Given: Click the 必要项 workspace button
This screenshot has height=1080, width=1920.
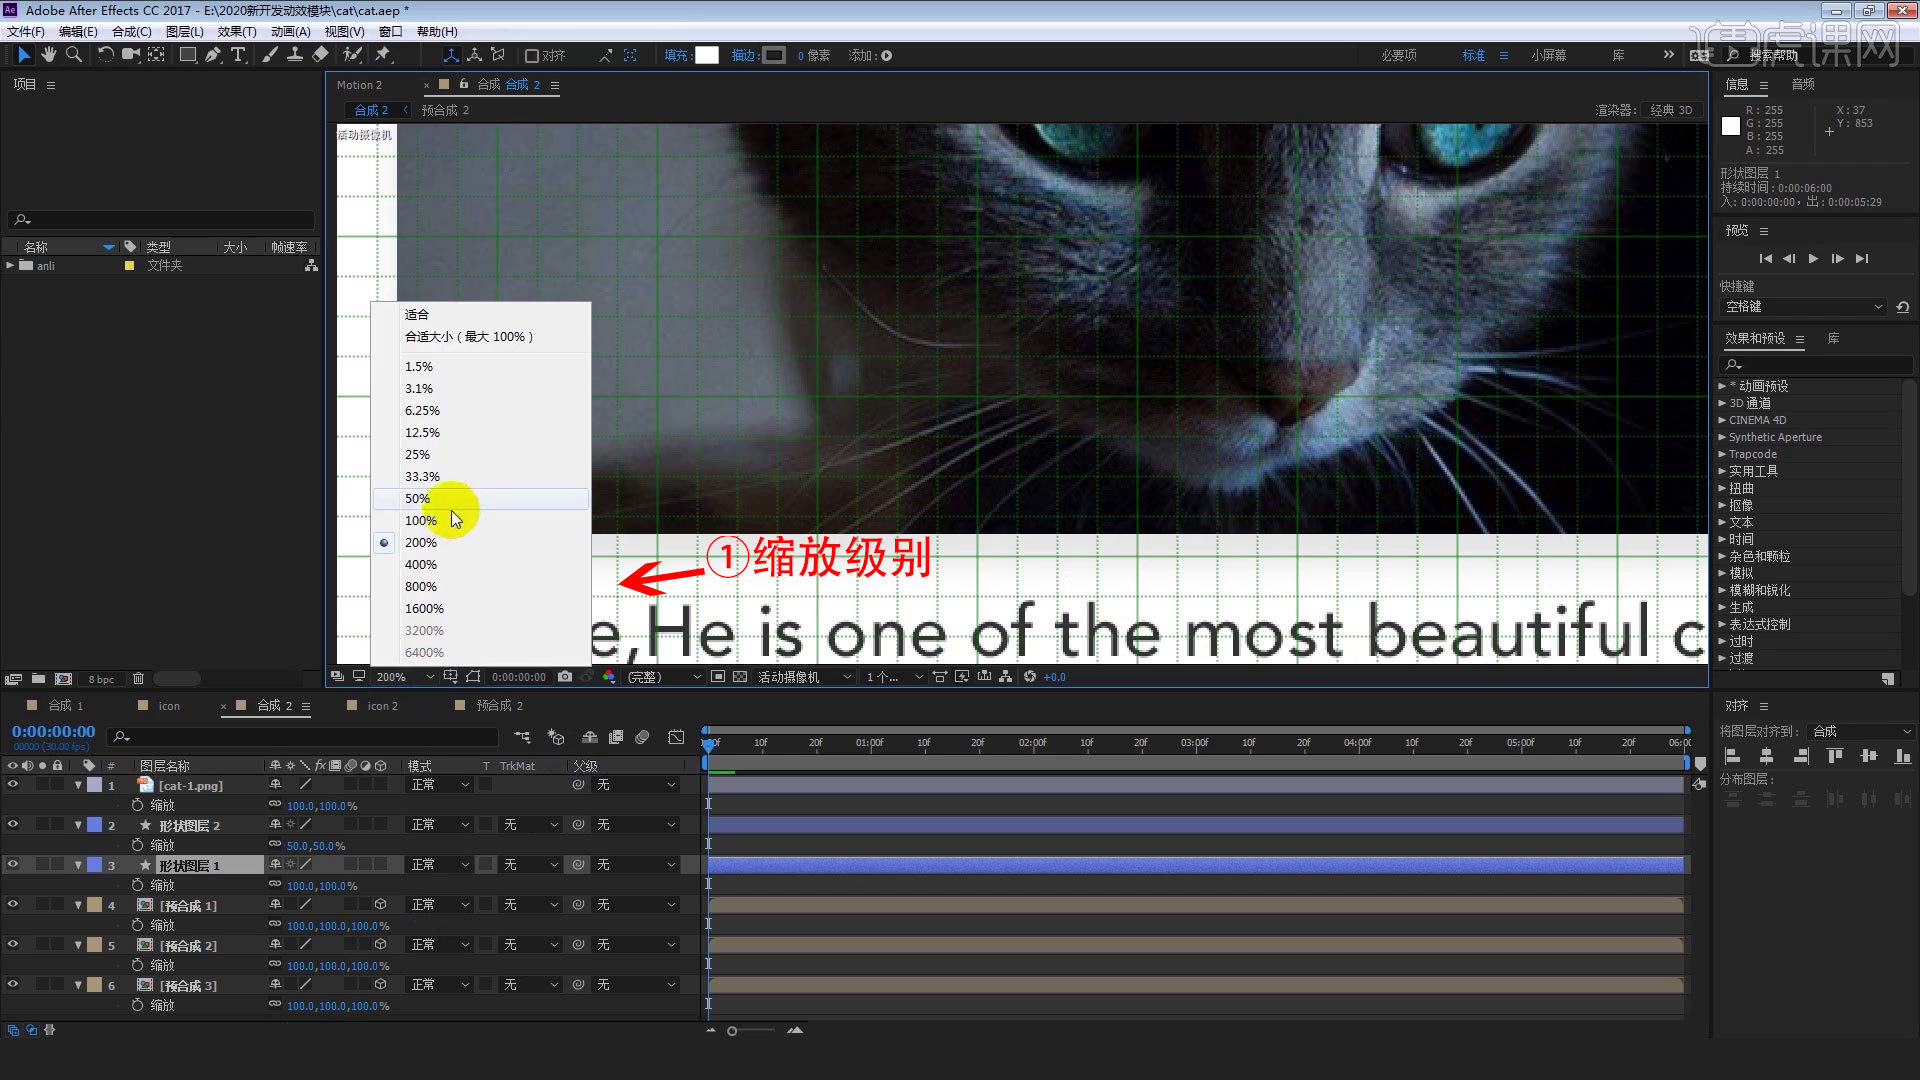Looking at the screenshot, I should [1399, 55].
